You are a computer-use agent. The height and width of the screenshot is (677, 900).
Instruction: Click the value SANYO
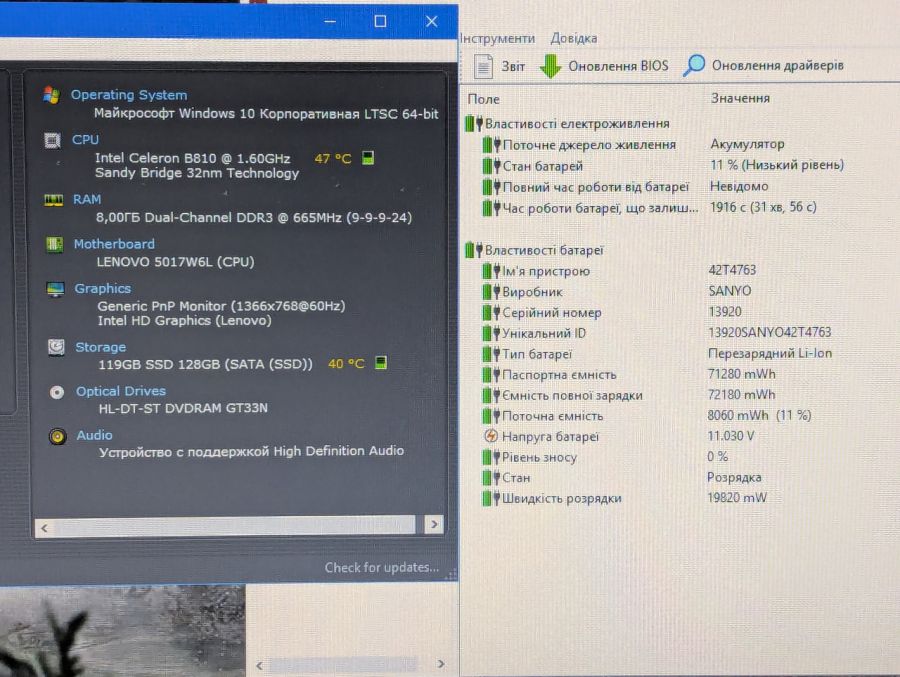[730, 291]
